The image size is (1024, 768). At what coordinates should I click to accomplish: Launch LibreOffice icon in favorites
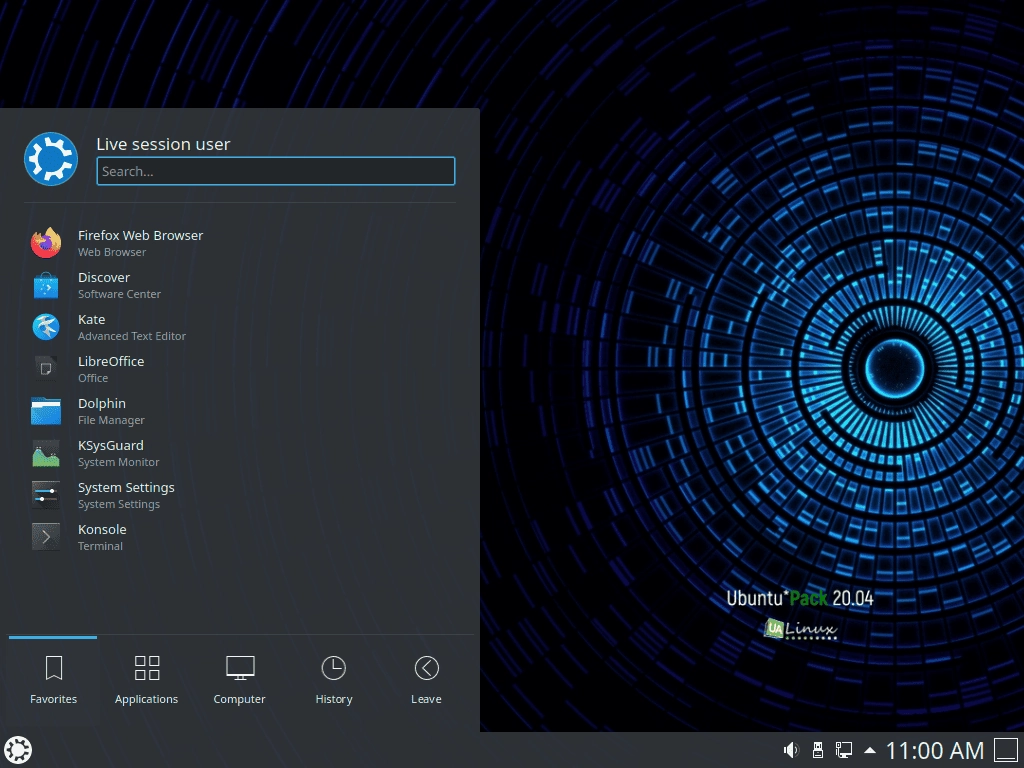click(46, 369)
